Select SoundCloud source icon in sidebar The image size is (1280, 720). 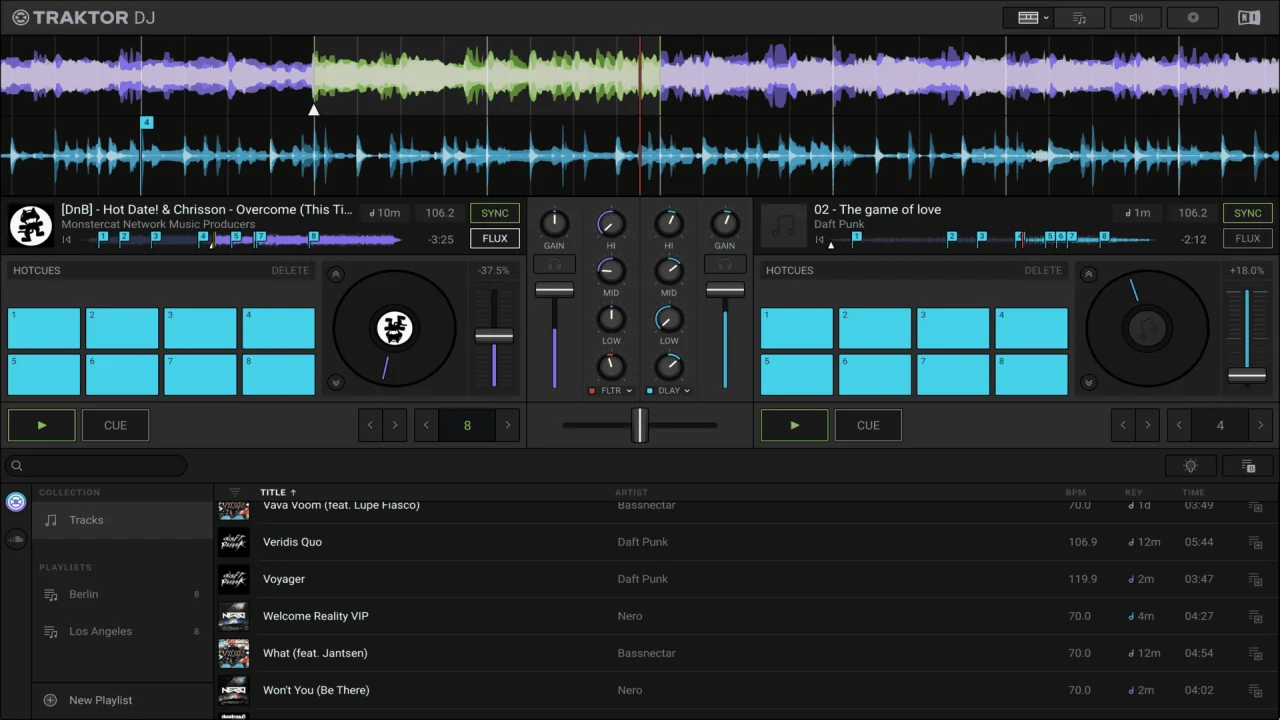(x=16, y=539)
